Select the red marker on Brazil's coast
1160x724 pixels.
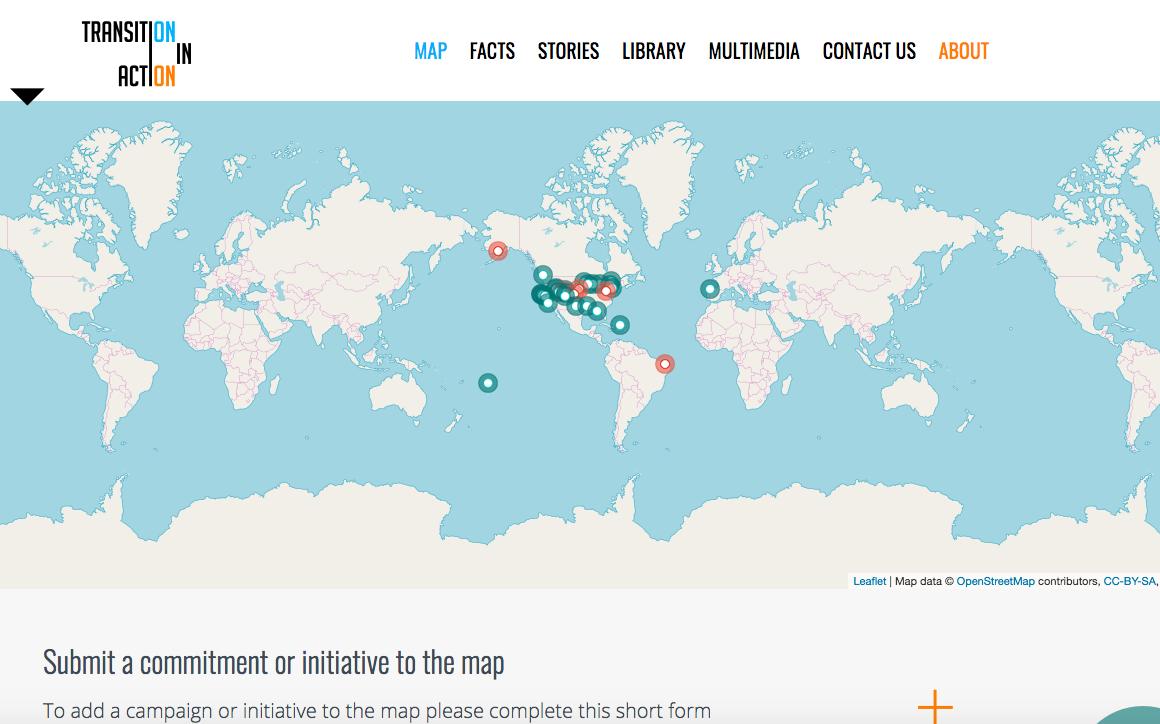[665, 364]
